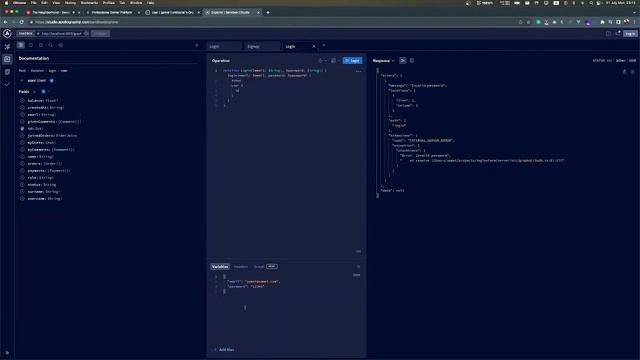Screen dimensions: 640x360
Task: Click the Root breadcrumb link
Action: click(x=22, y=71)
